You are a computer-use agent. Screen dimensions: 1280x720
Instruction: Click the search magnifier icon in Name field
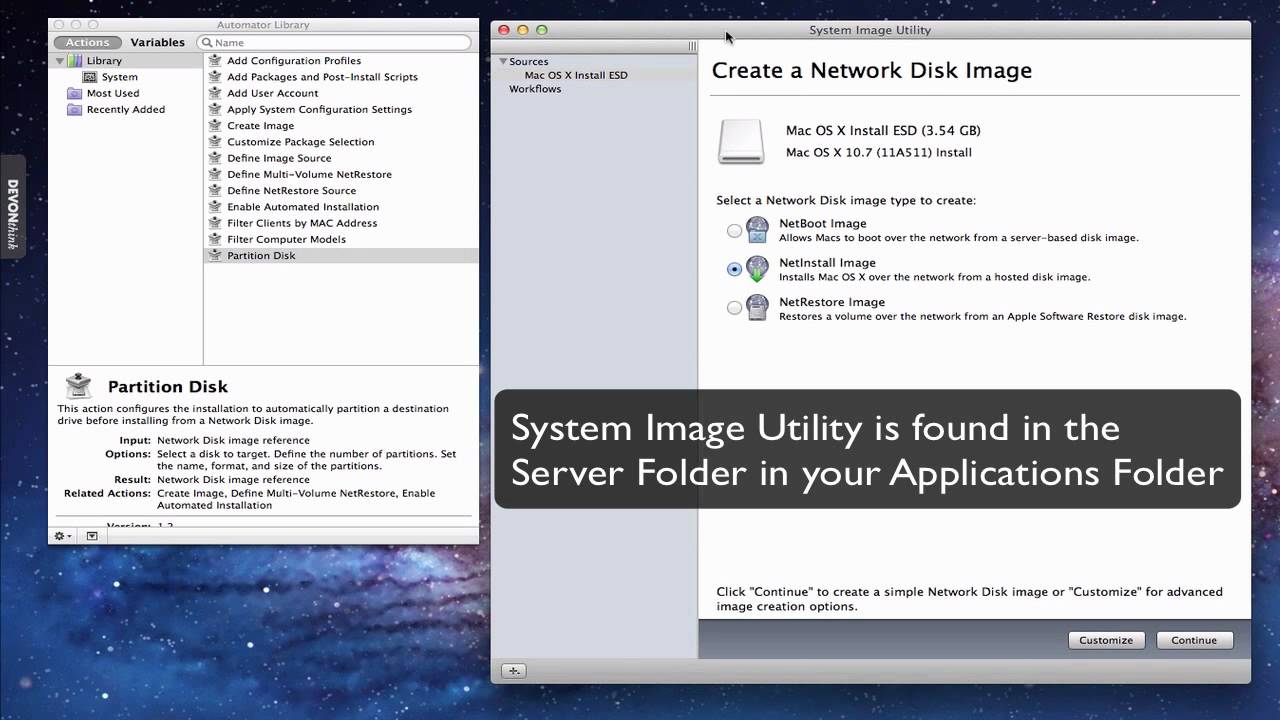(x=206, y=43)
